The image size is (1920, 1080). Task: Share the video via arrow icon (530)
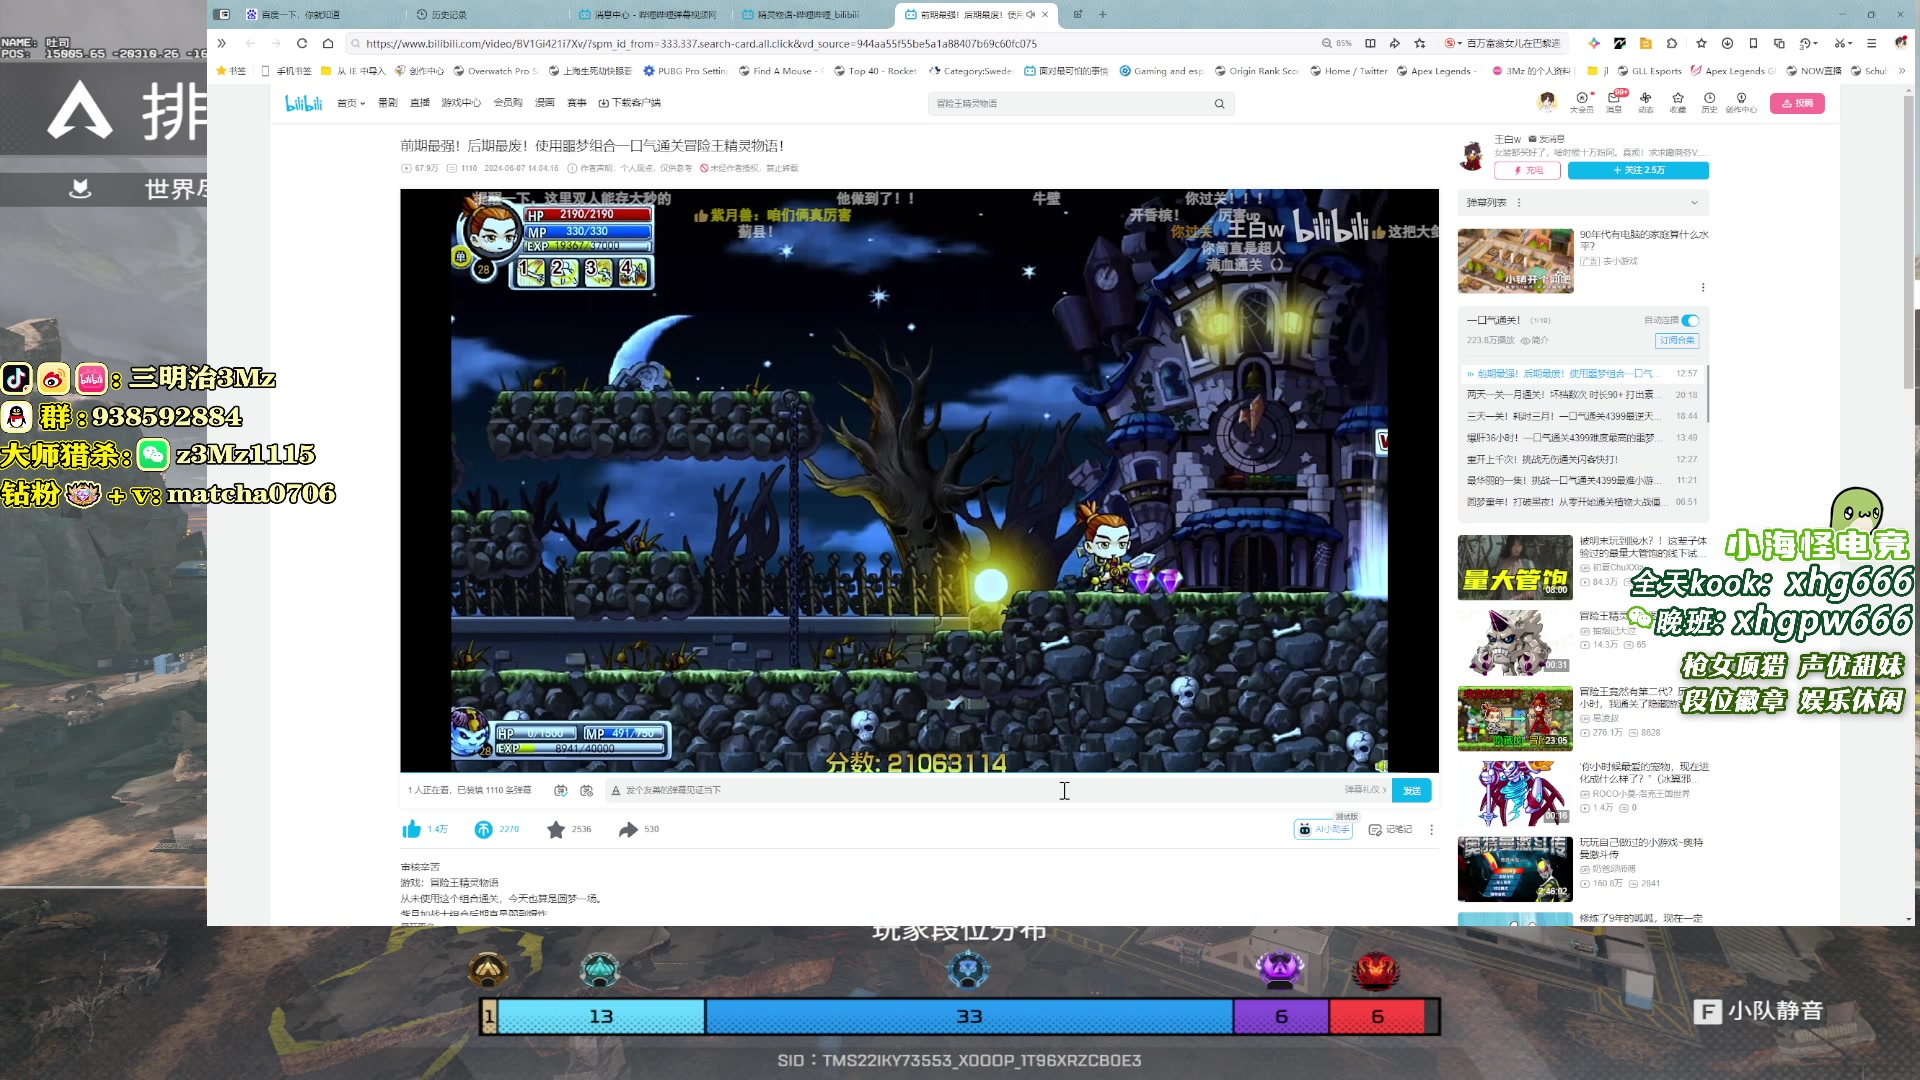tap(628, 829)
